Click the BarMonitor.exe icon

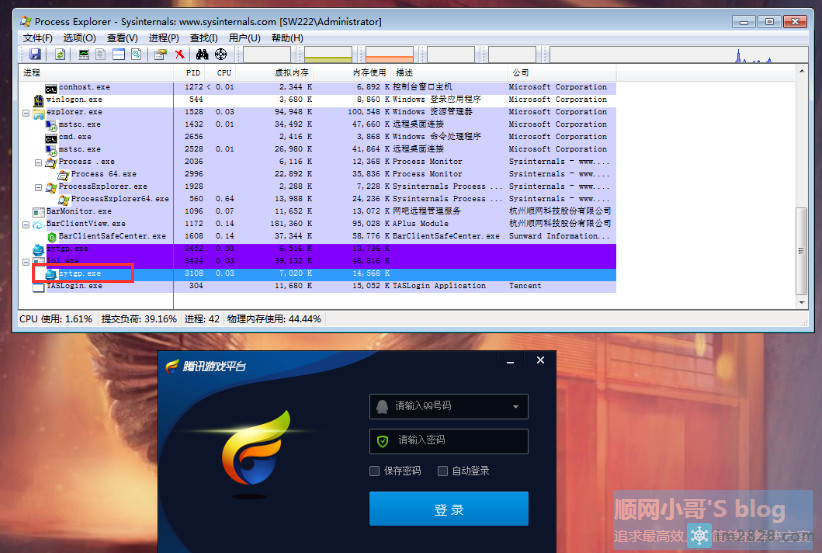[x=38, y=212]
